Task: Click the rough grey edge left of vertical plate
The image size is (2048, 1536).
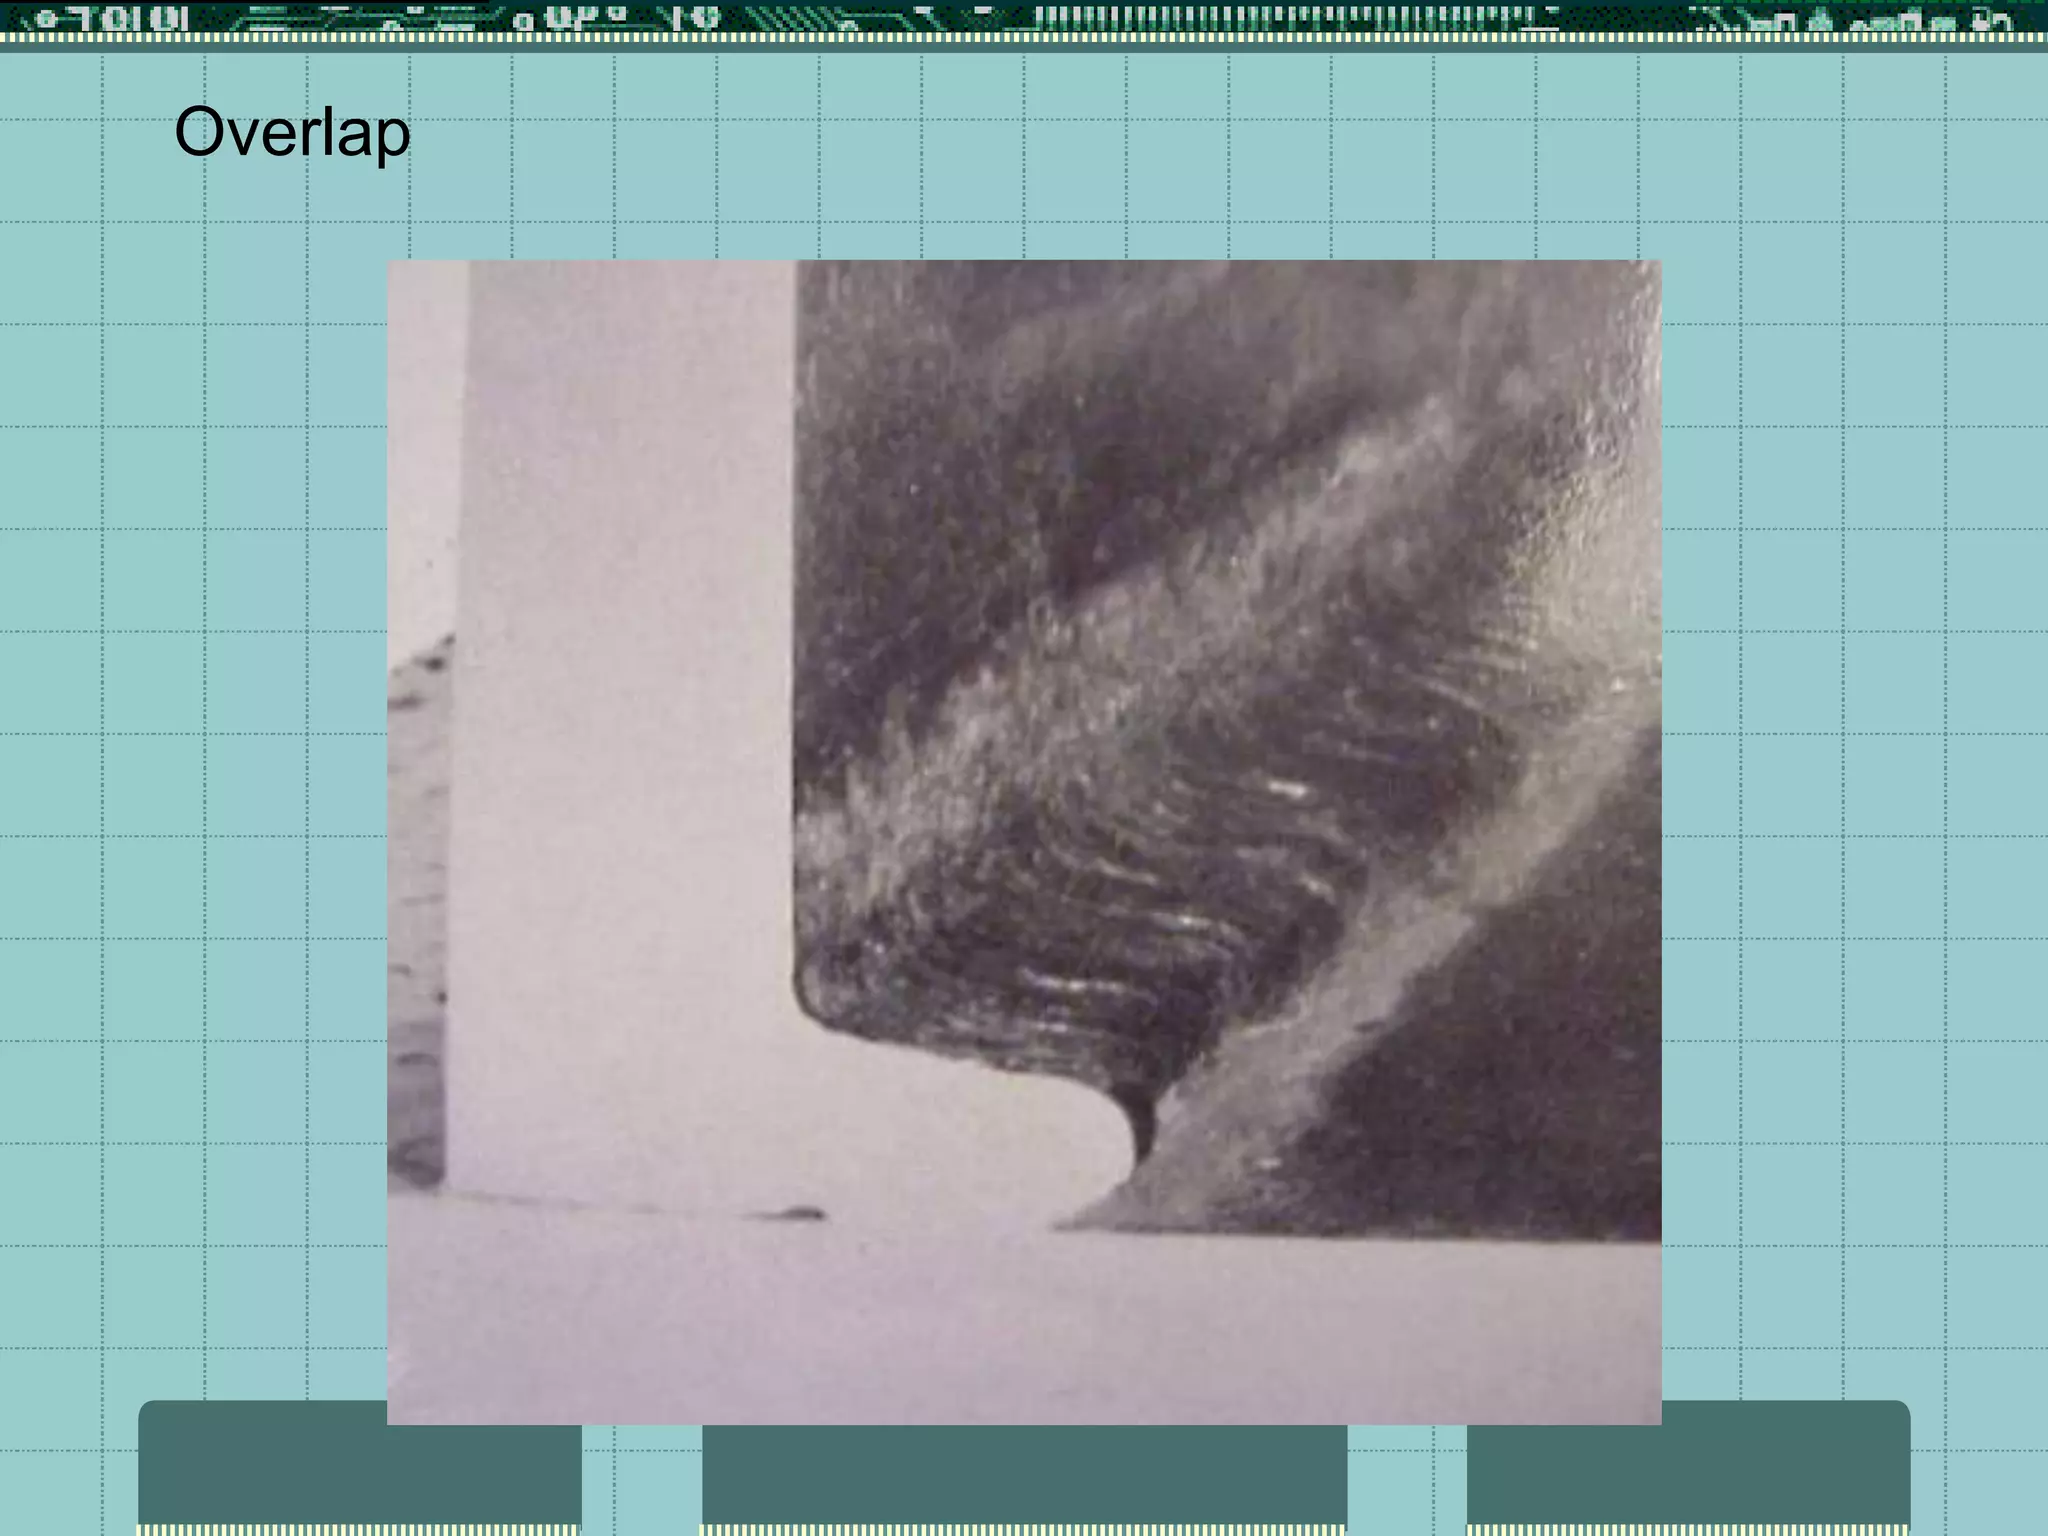Action: (x=417, y=900)
